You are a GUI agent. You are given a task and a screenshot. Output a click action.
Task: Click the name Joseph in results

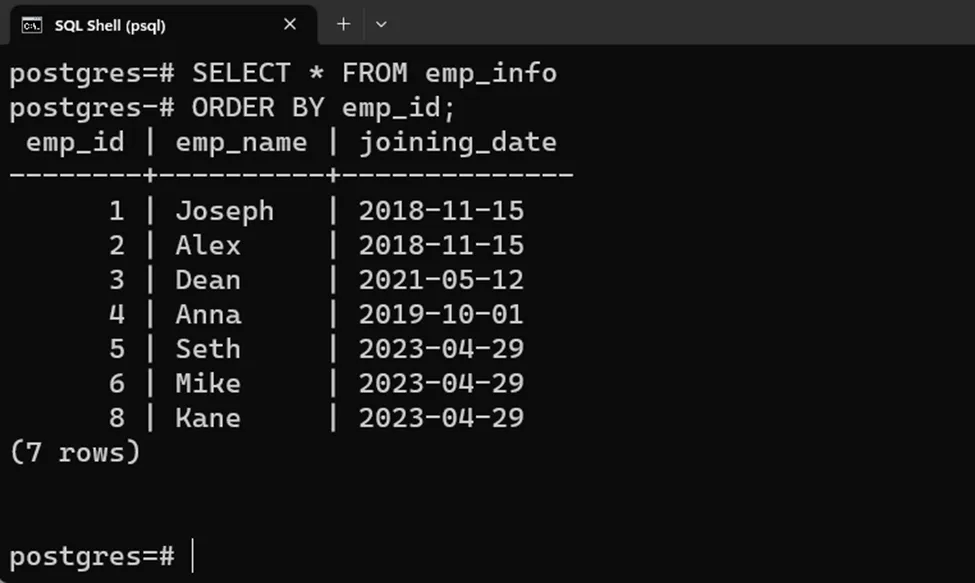click(224, 211)
